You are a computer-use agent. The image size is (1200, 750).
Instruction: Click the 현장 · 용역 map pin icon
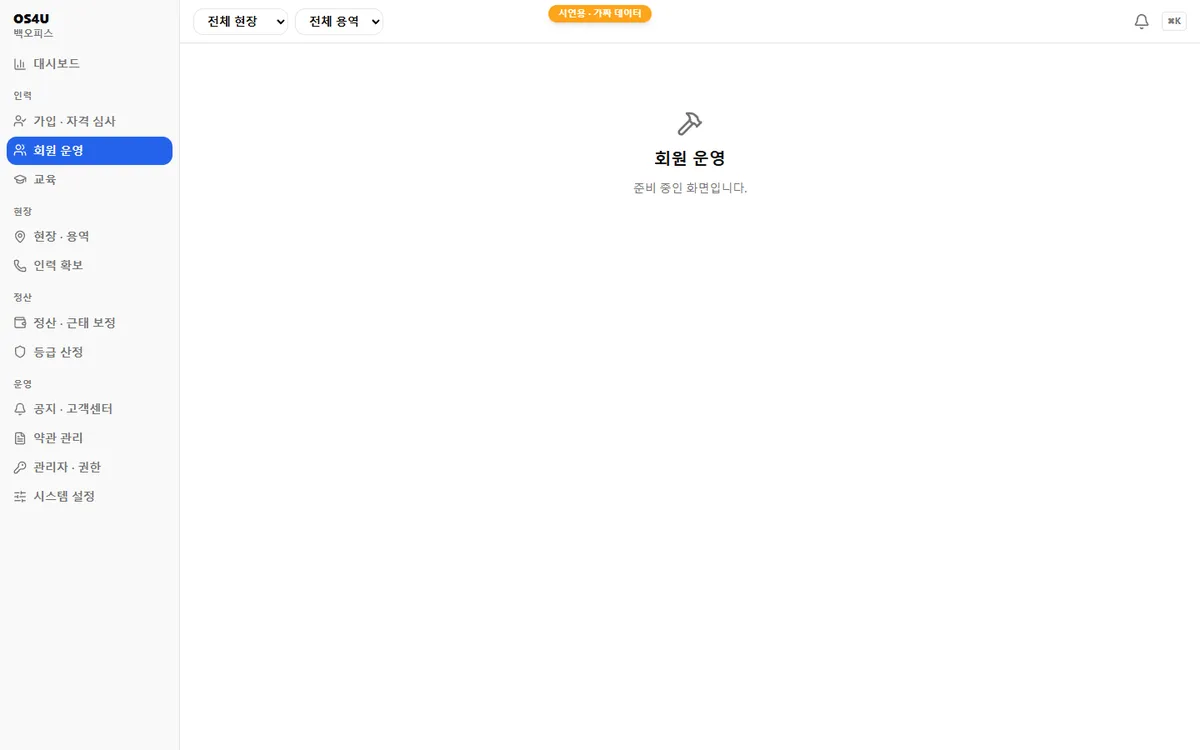coord(20,237)
